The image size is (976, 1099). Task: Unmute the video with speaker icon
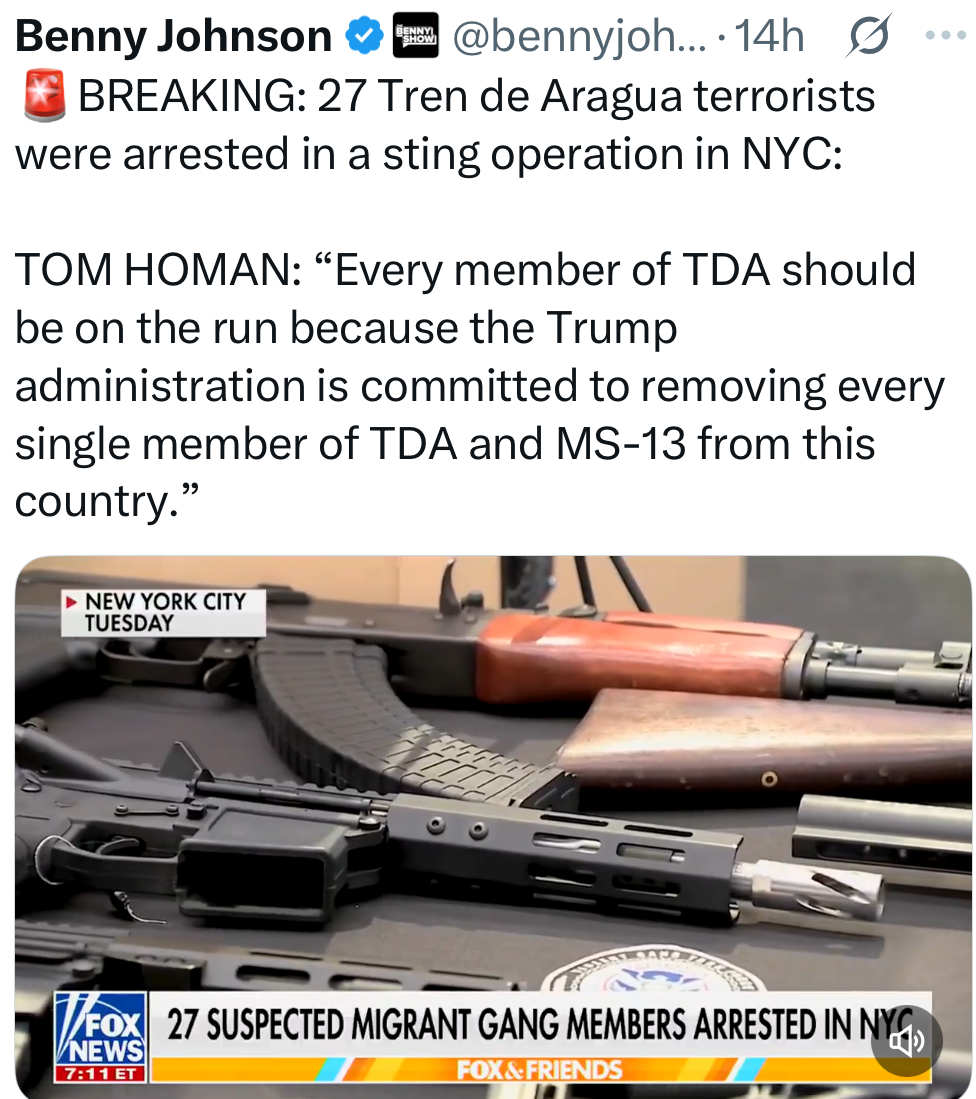pos(906,1041)
